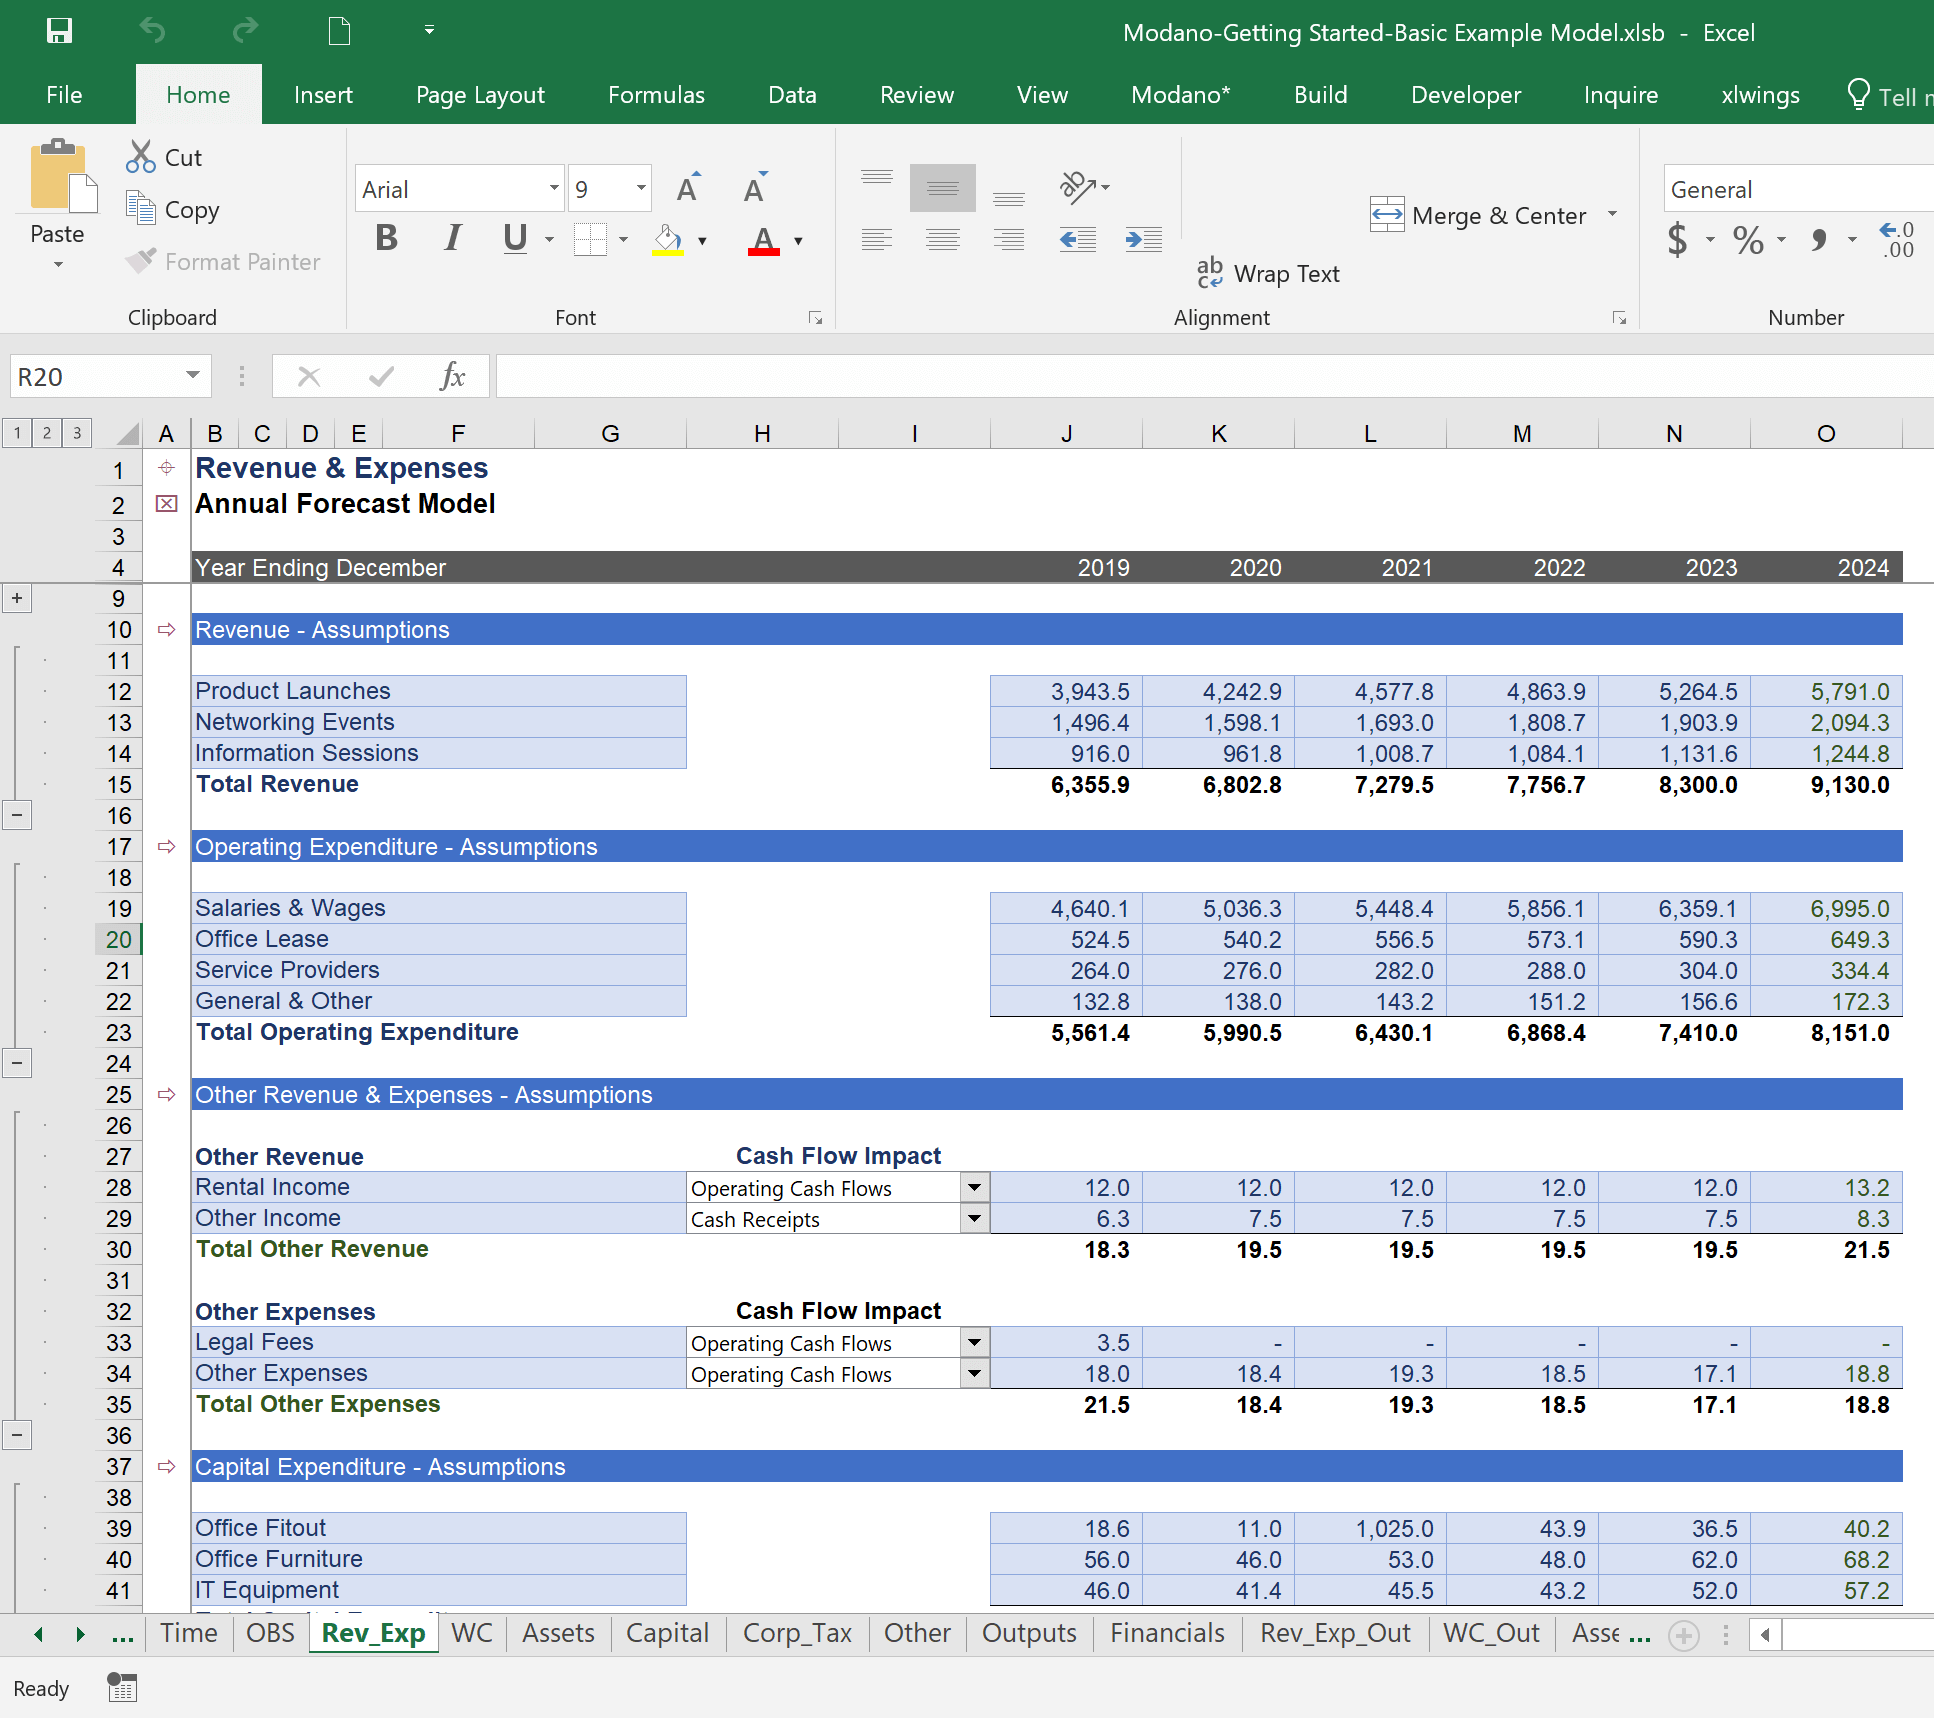Toggle Wrap Text on
This screenshot has width=1934, height=1718.
(x=1268, y=273)
